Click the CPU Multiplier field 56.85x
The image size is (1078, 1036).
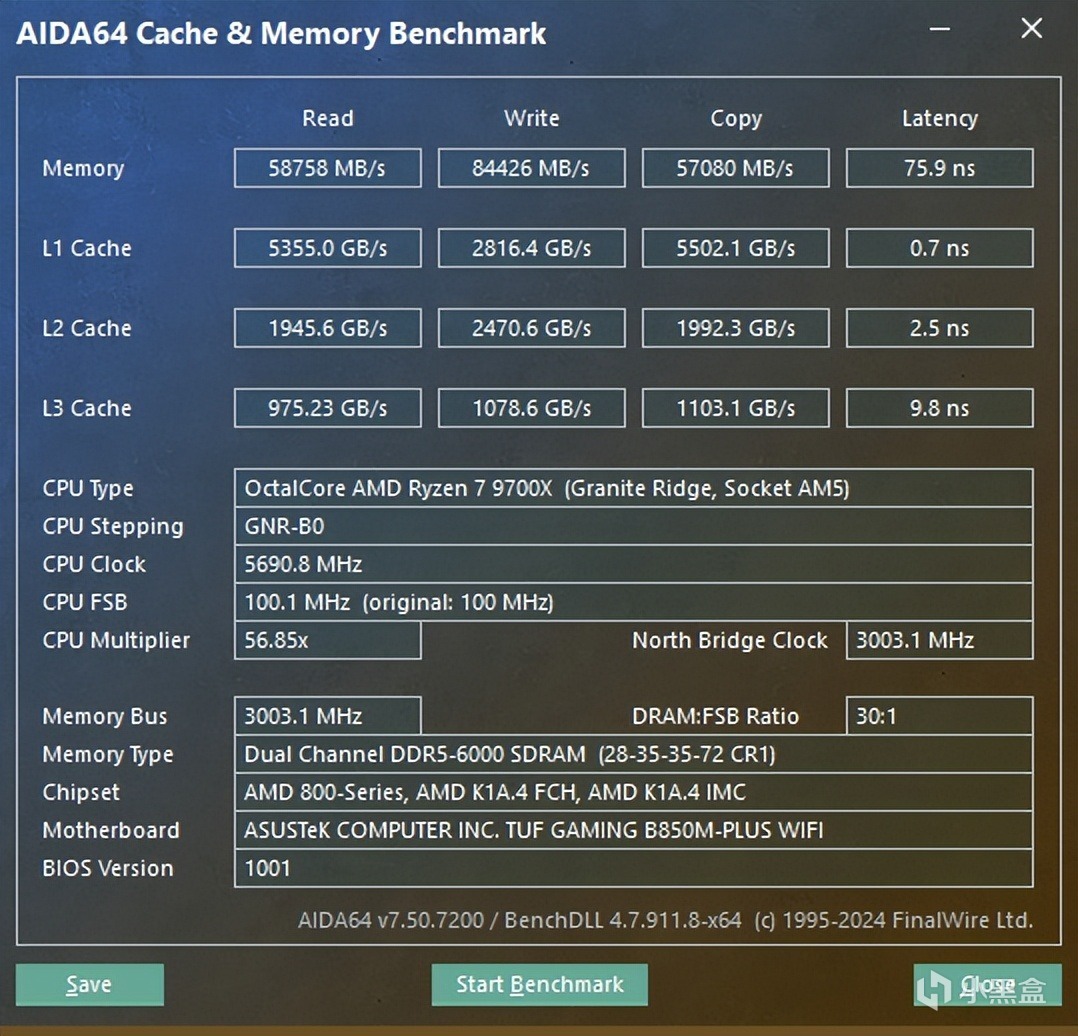pos(327,641)
